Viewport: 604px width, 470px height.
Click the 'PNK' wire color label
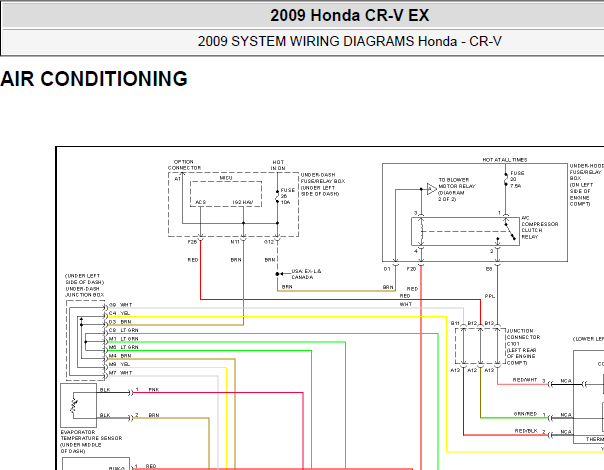click(154, 390)
